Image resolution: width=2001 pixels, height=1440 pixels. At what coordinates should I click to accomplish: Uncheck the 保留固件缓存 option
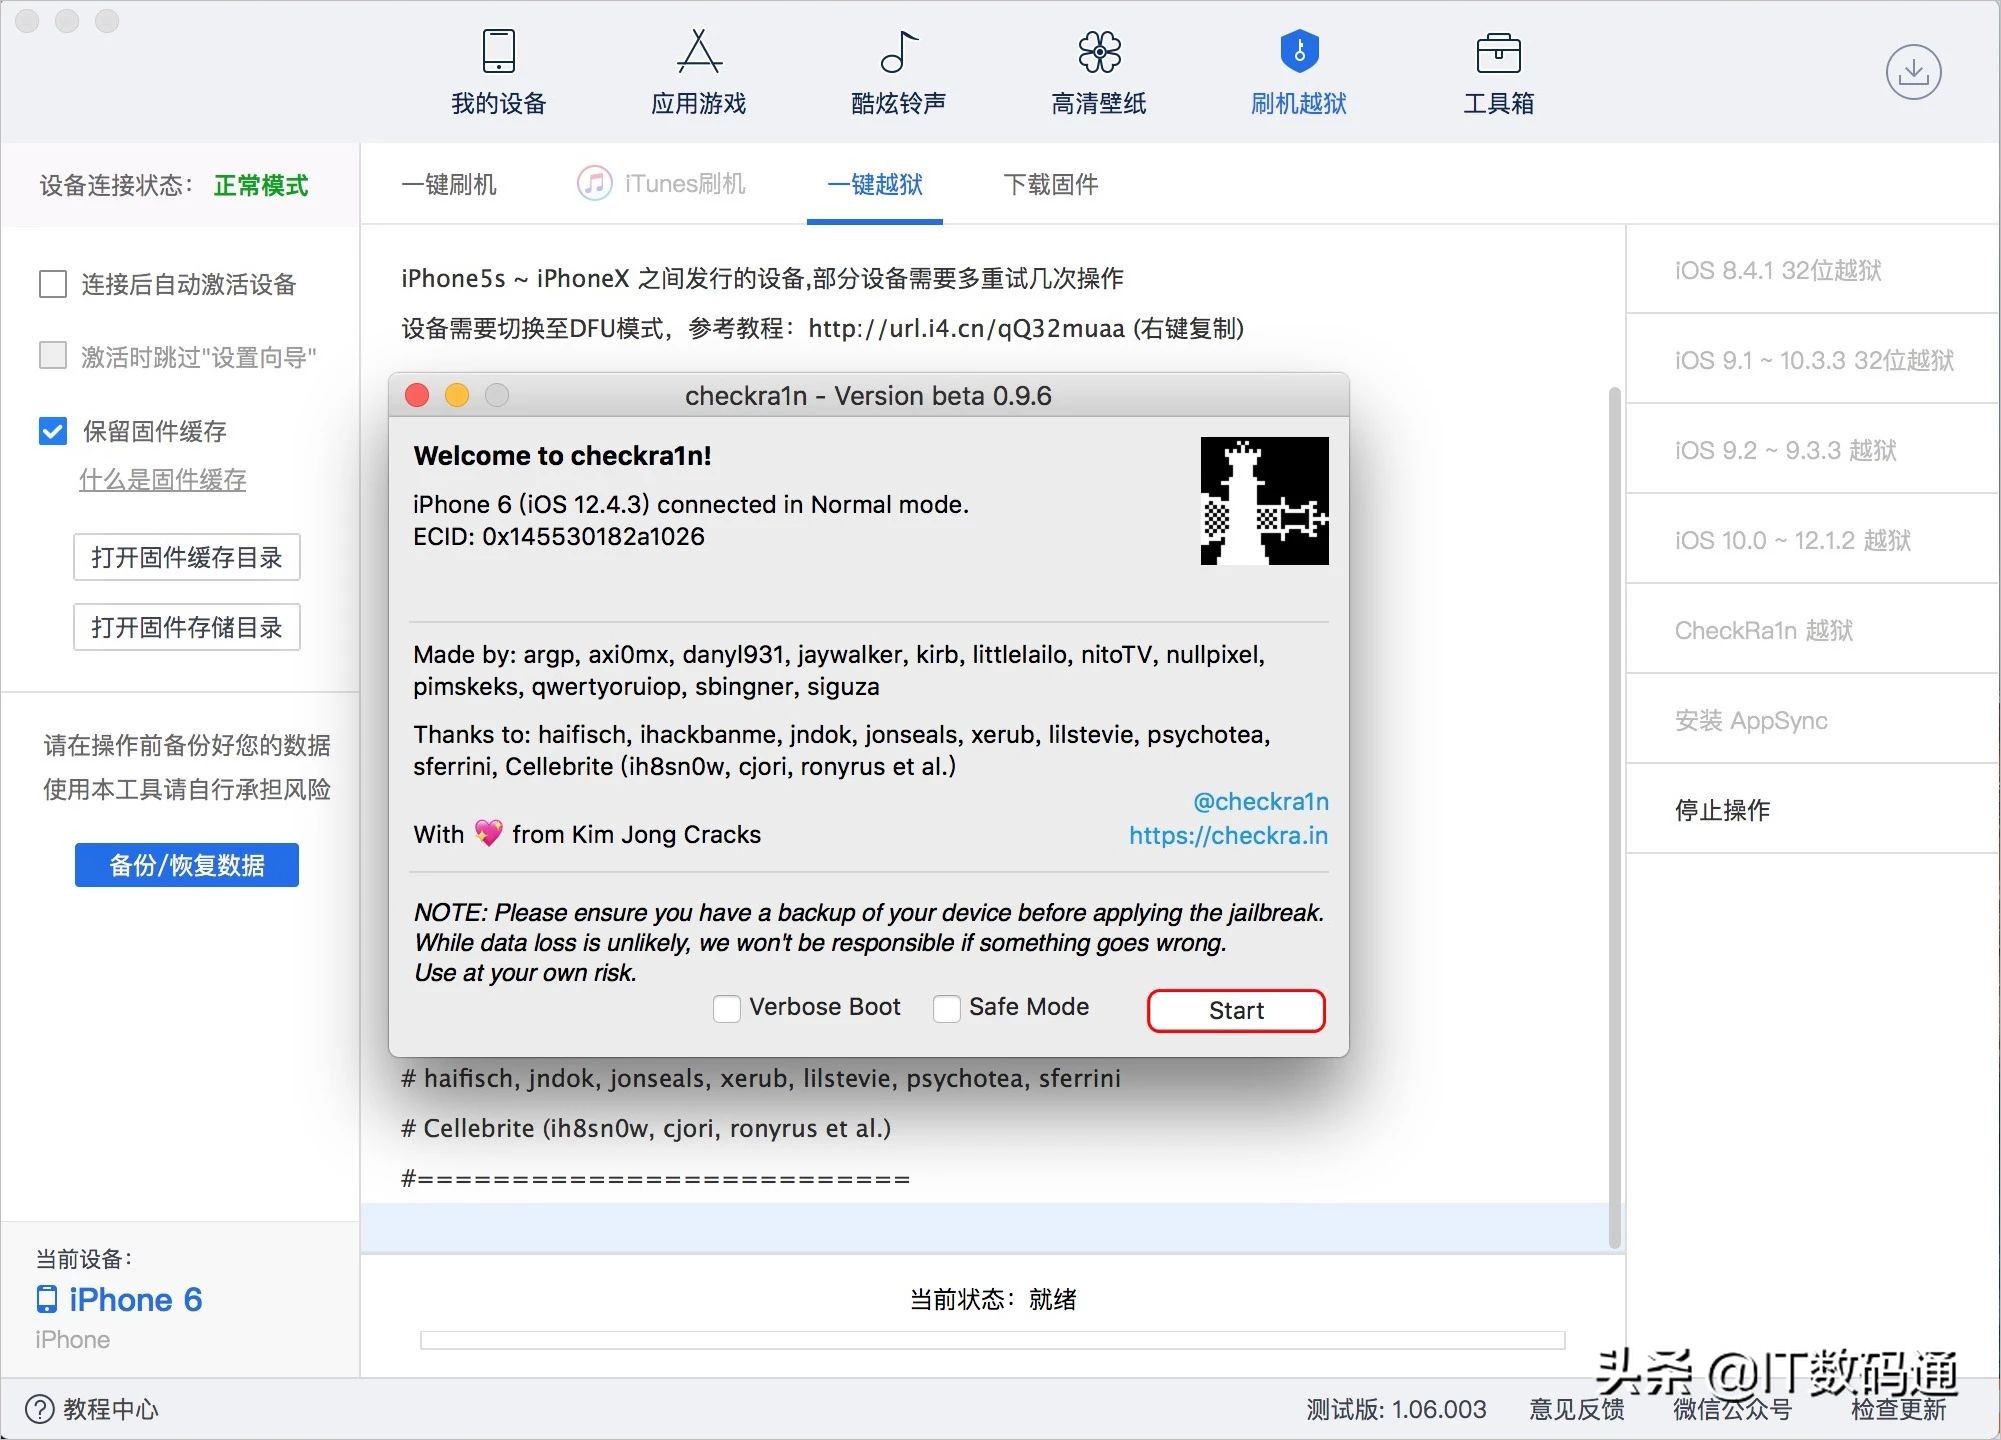pyautogui.click(x=52, y=431)
